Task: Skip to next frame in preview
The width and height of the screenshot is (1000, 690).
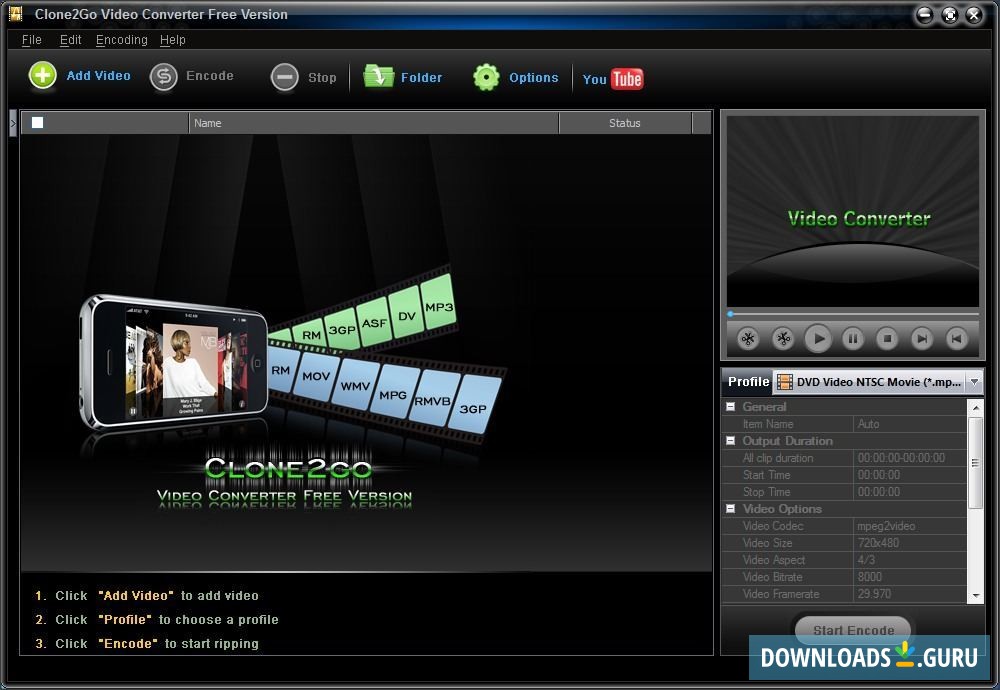Action: tap(922, 339)
